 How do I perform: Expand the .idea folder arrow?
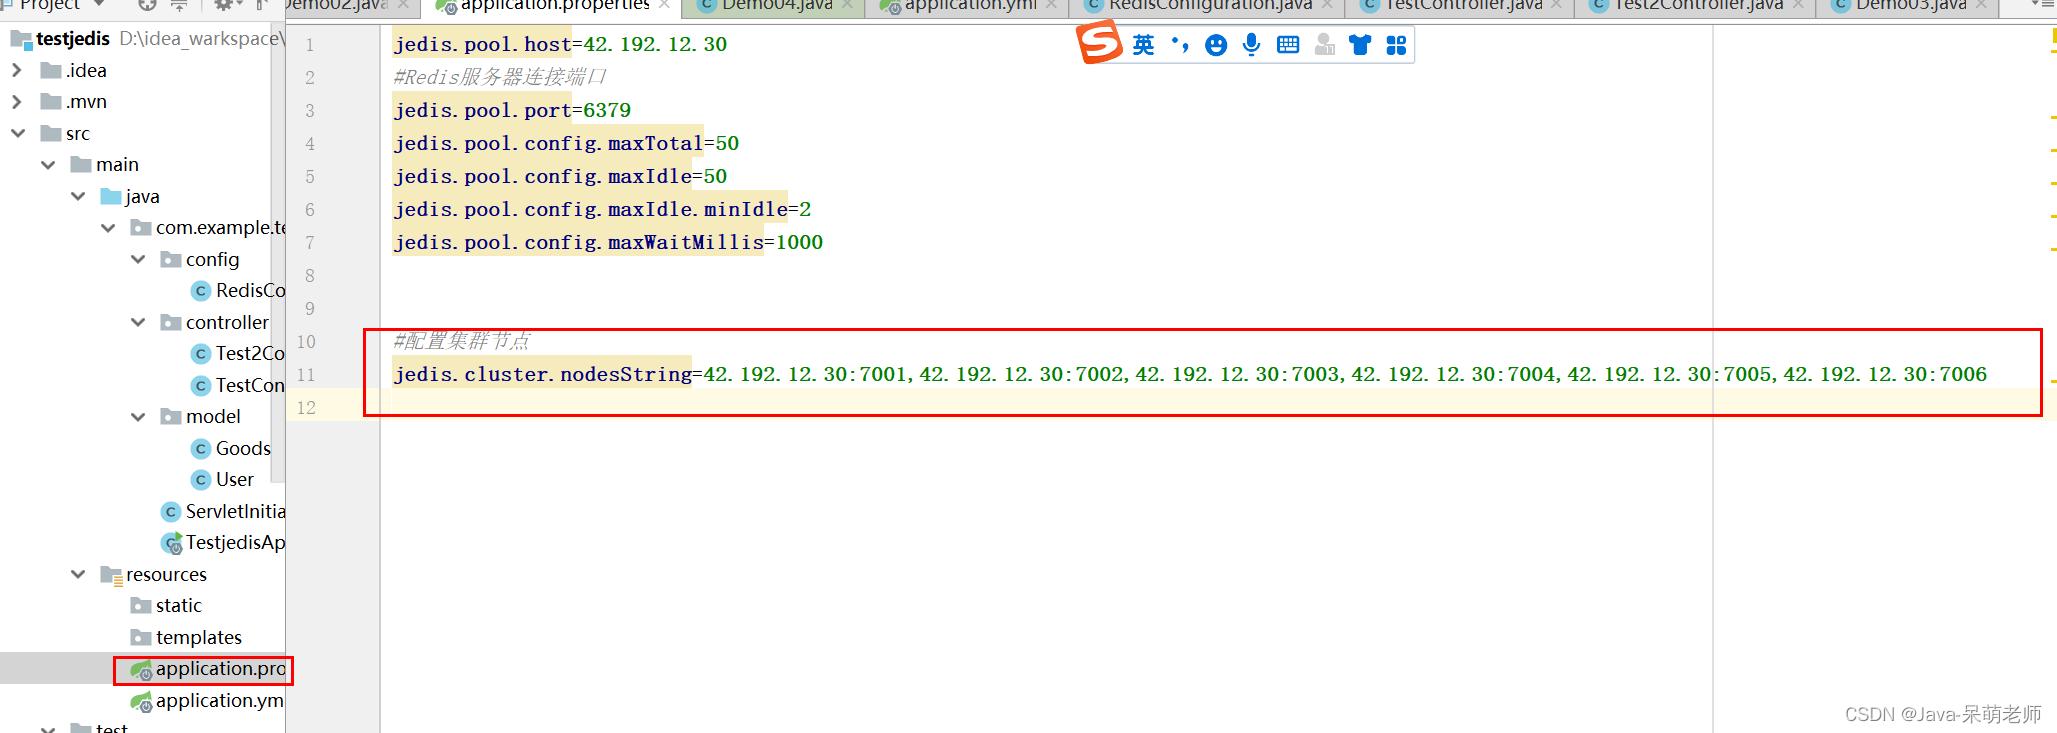(x=16, y=71)
